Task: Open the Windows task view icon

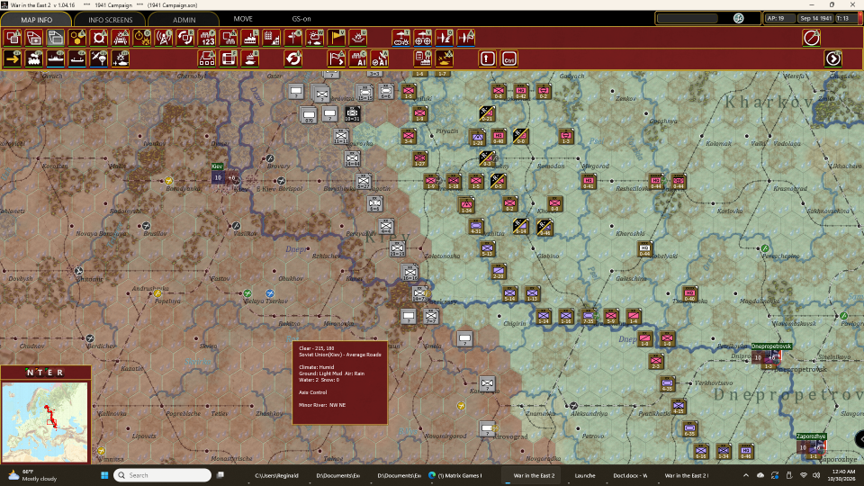Action: click(x=220, y=475)
